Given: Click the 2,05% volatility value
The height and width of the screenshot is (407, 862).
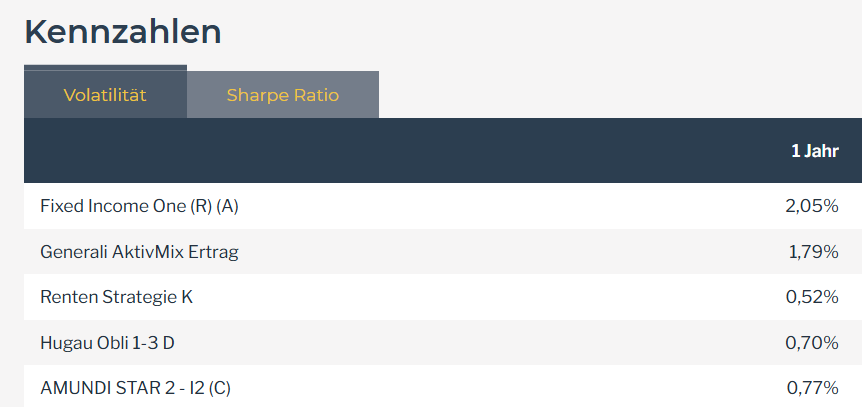Looking at the screenshot, I should click(x=811, y=206).
